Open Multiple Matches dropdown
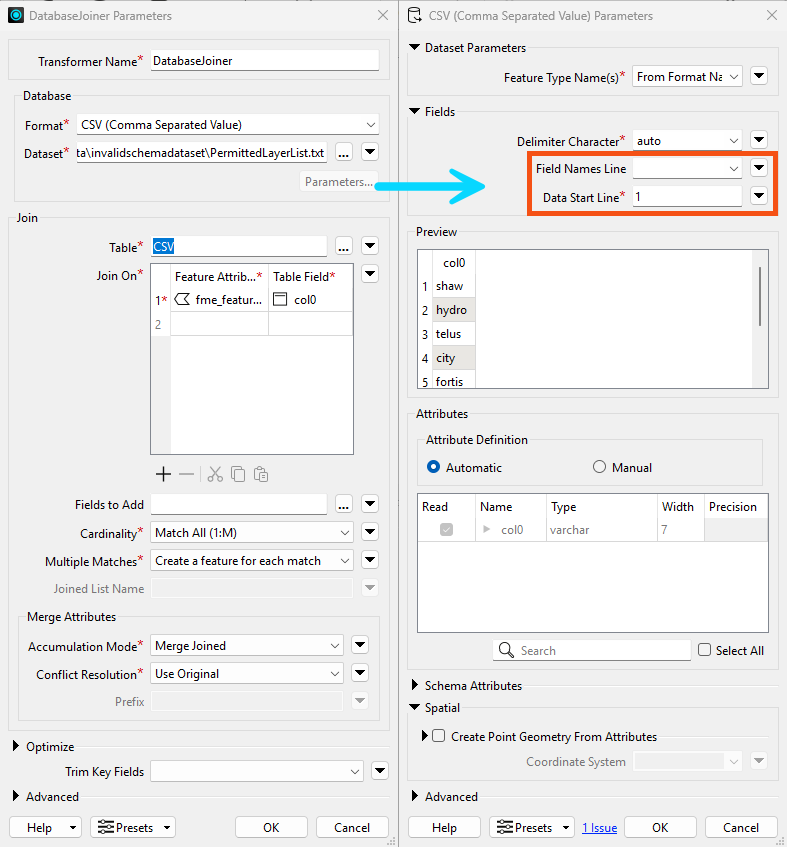This screenshot has width=787, height=847. pyautogui.click(x=252, y=561)
